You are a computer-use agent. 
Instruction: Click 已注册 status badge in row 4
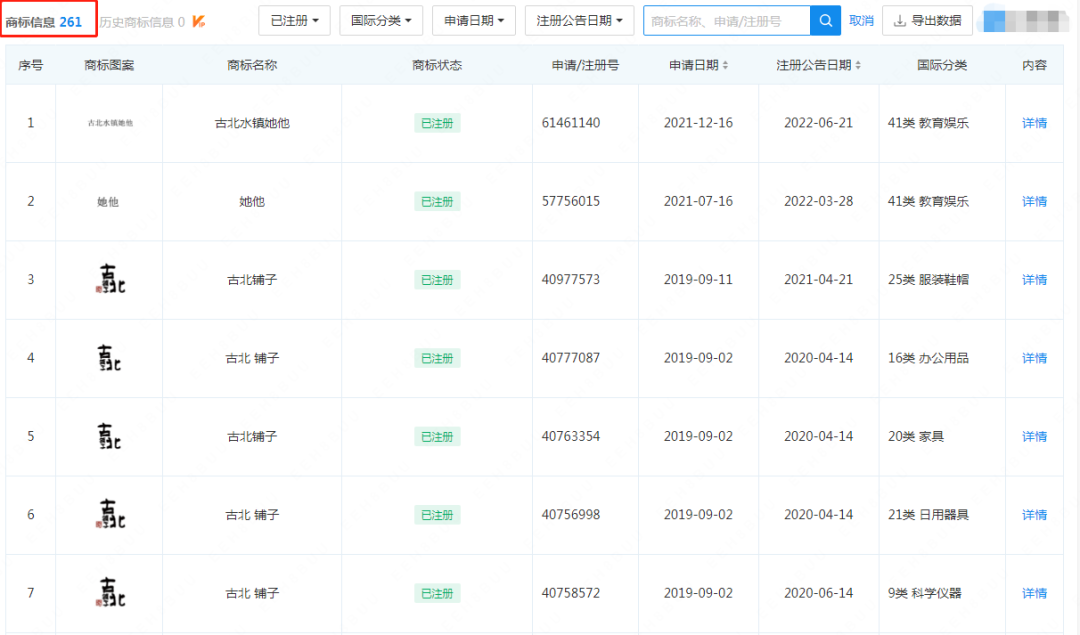[437, 358]
